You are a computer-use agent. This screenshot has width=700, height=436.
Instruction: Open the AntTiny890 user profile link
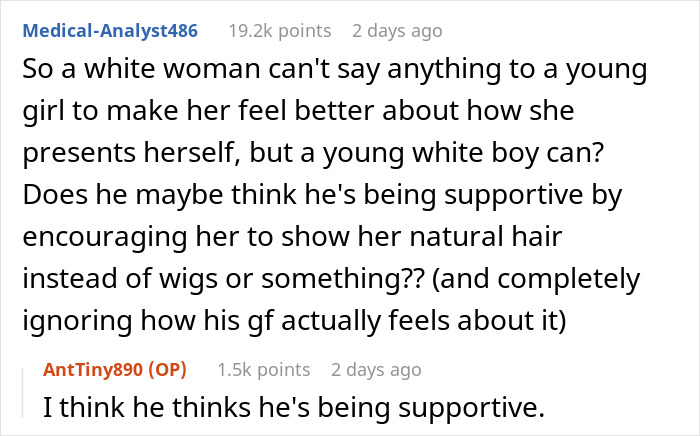point(93,370)
